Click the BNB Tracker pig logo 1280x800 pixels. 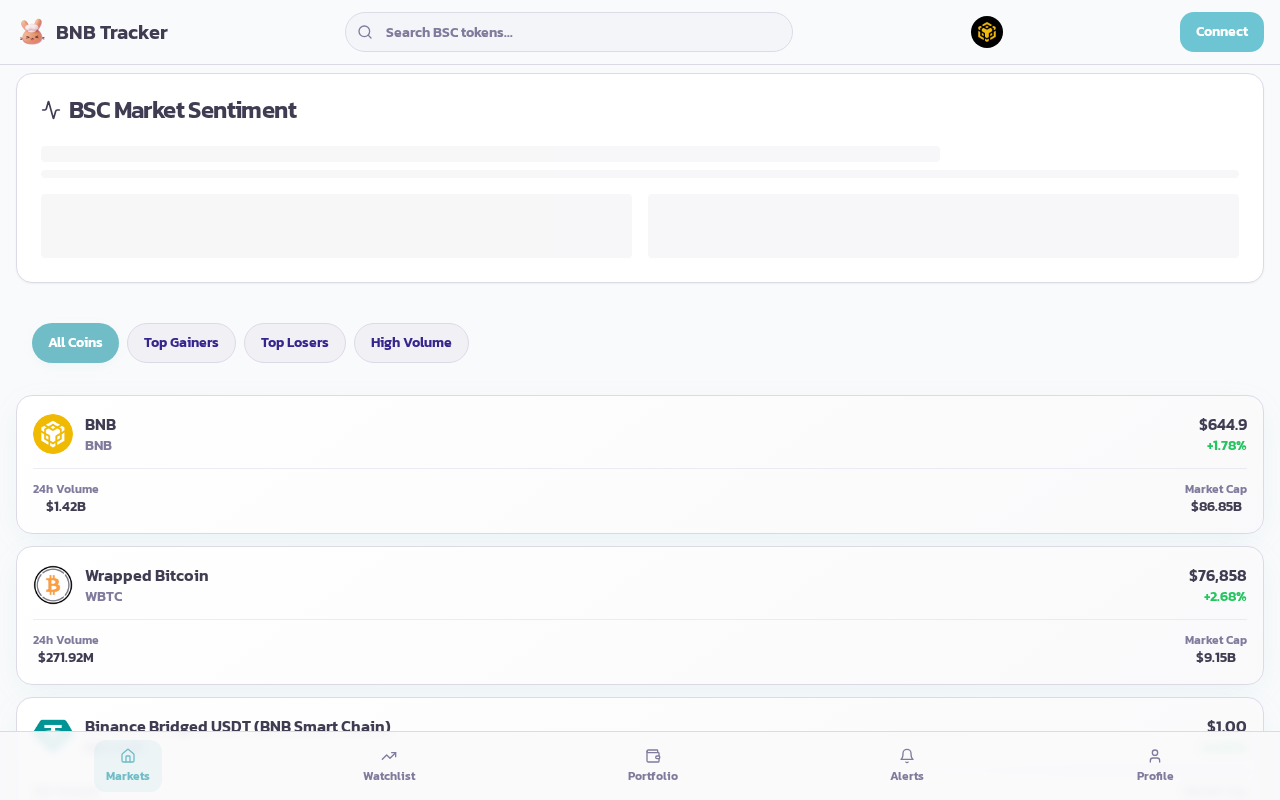pyautogui.click(x=32, y=32)
